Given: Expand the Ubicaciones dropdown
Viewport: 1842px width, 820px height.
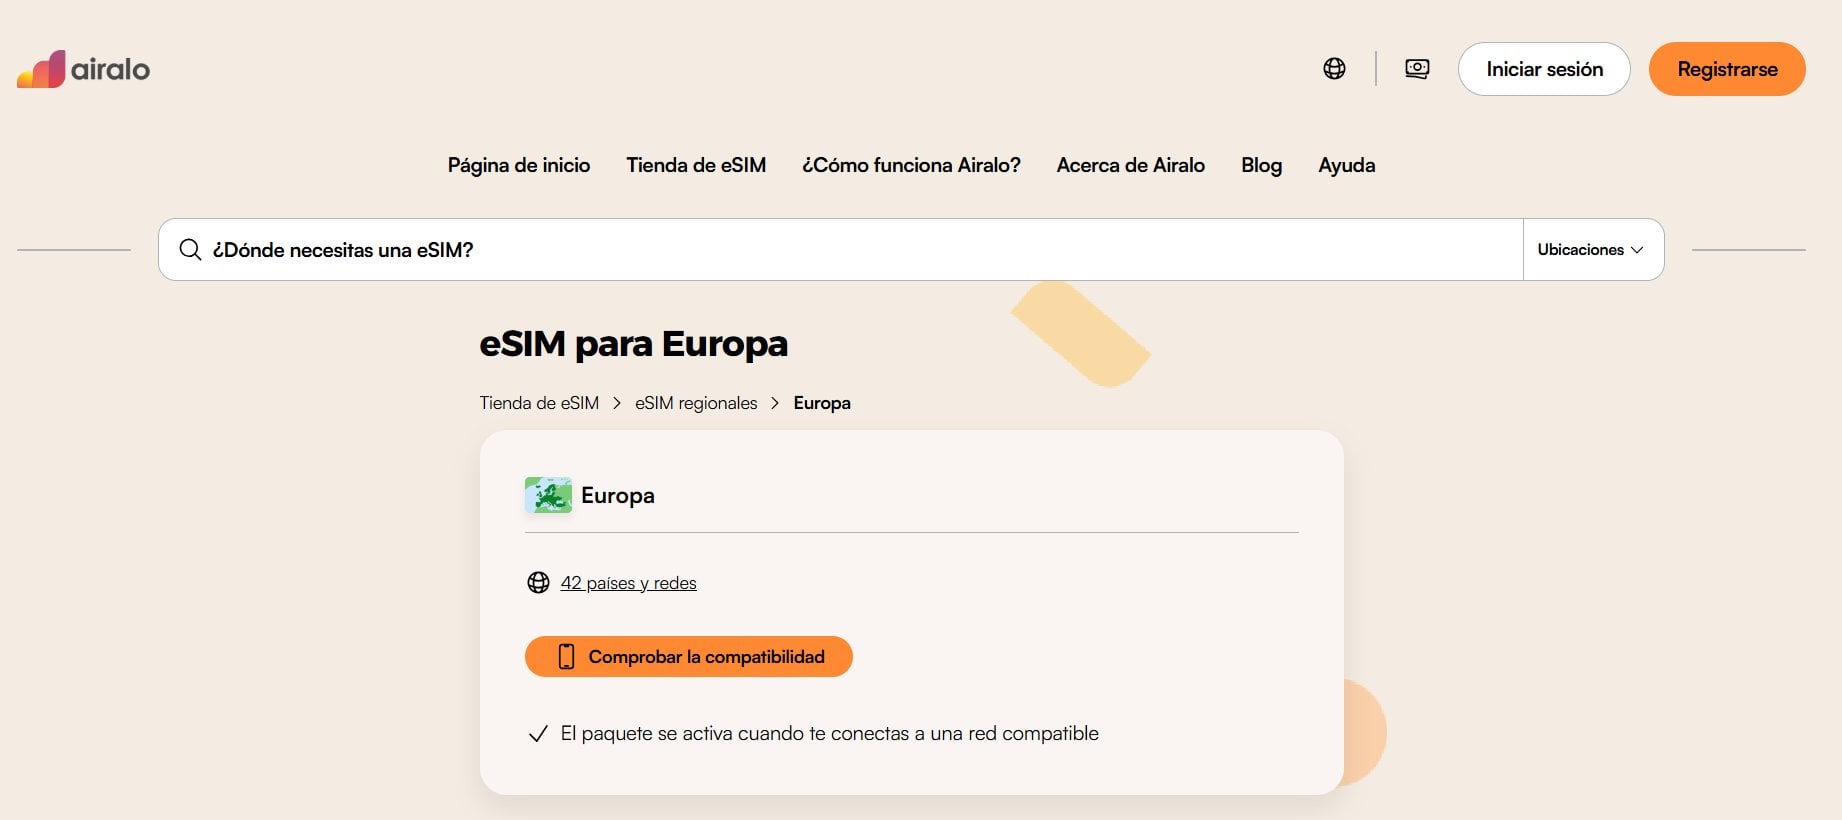Looking at the screenshot, I should pyautogui.click(x=1592, y=250).
